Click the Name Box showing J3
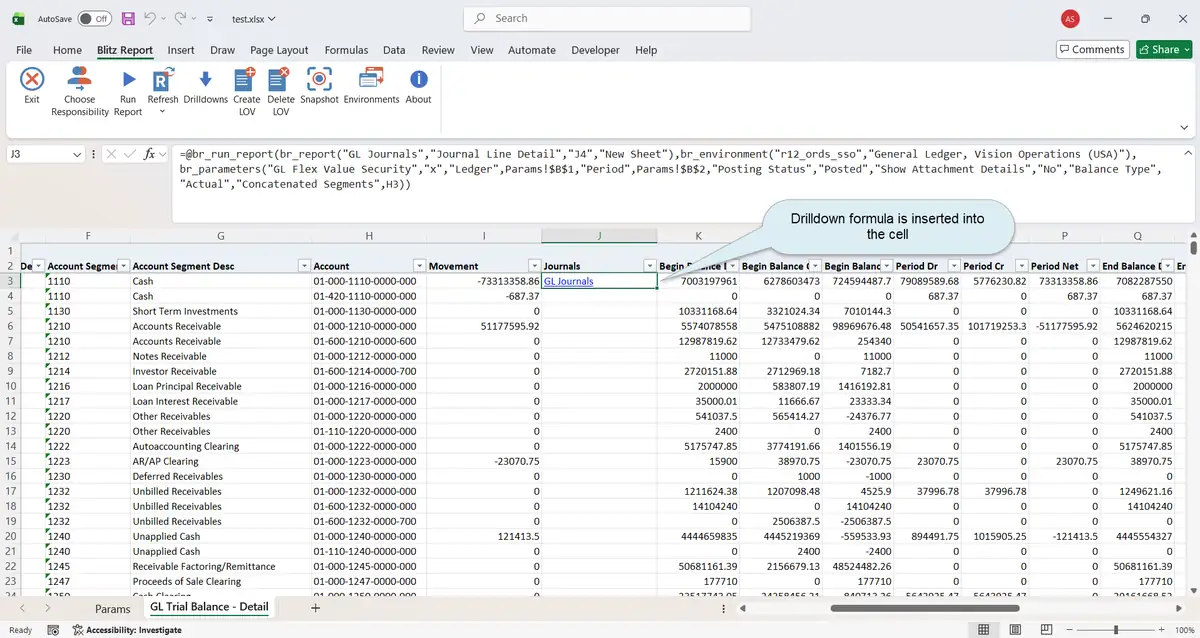The height and width of the screenshot is (638, 1200). pyautogui.click(x=38, y=154)
